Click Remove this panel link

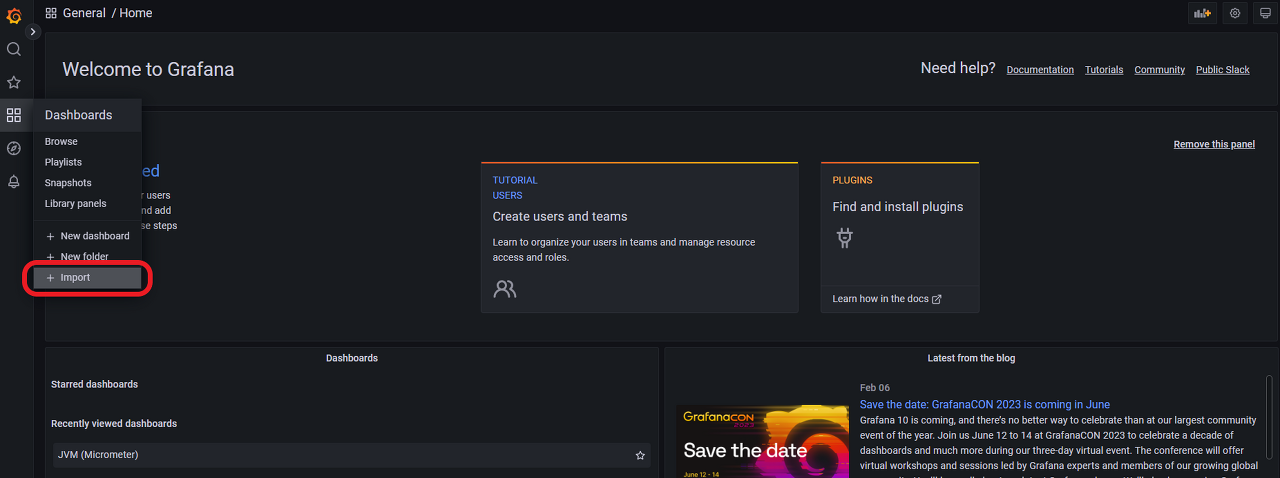[1214, 144]
